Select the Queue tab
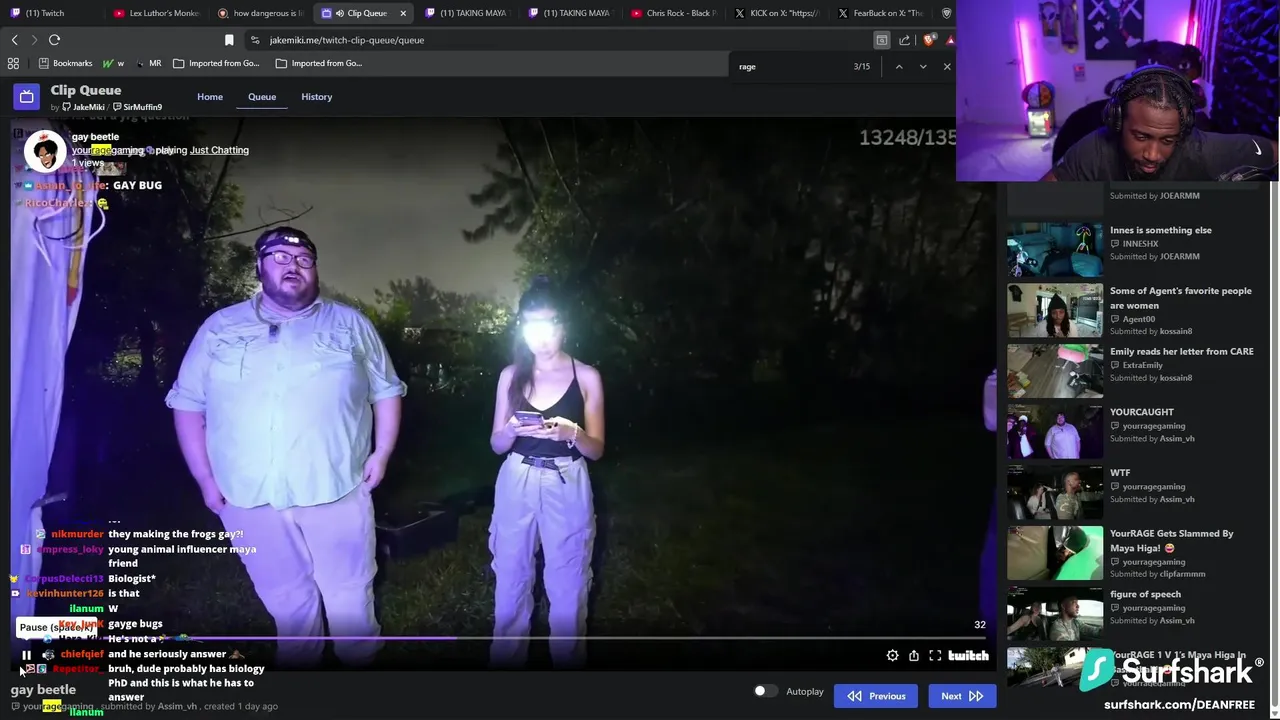1280x720 pixels. pyautogui.click(x=262, y=97)
